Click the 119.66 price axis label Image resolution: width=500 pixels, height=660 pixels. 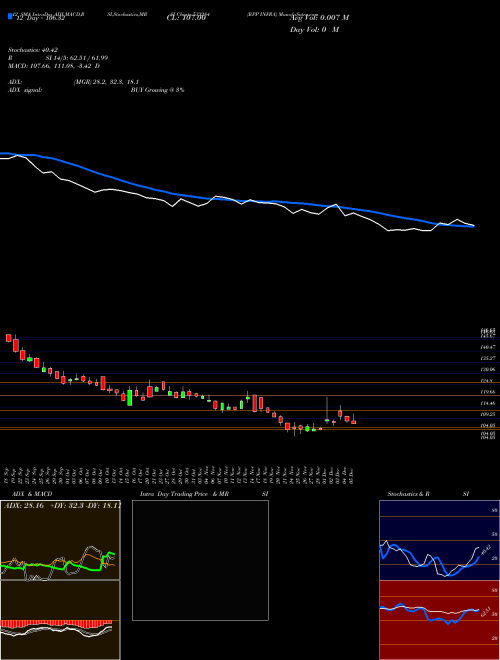(489, 392)
